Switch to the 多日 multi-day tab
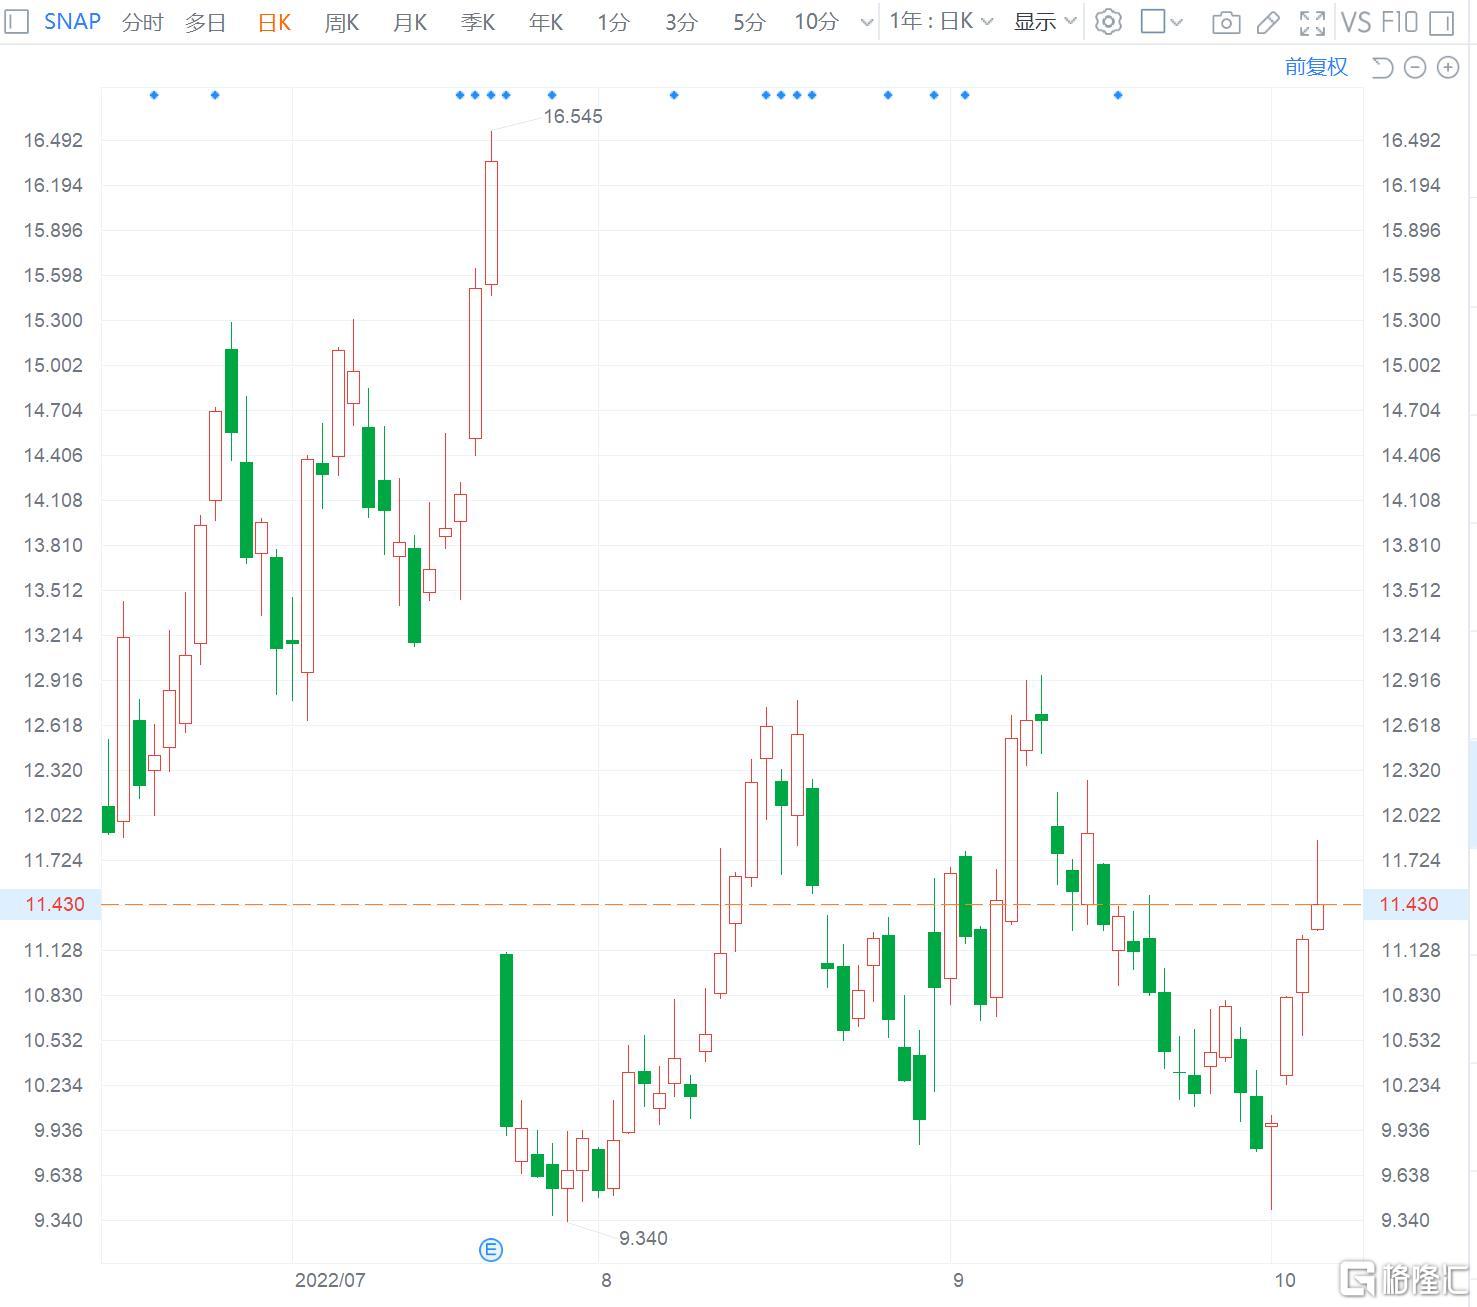Screen dimensions: 1477x1307 205,22
